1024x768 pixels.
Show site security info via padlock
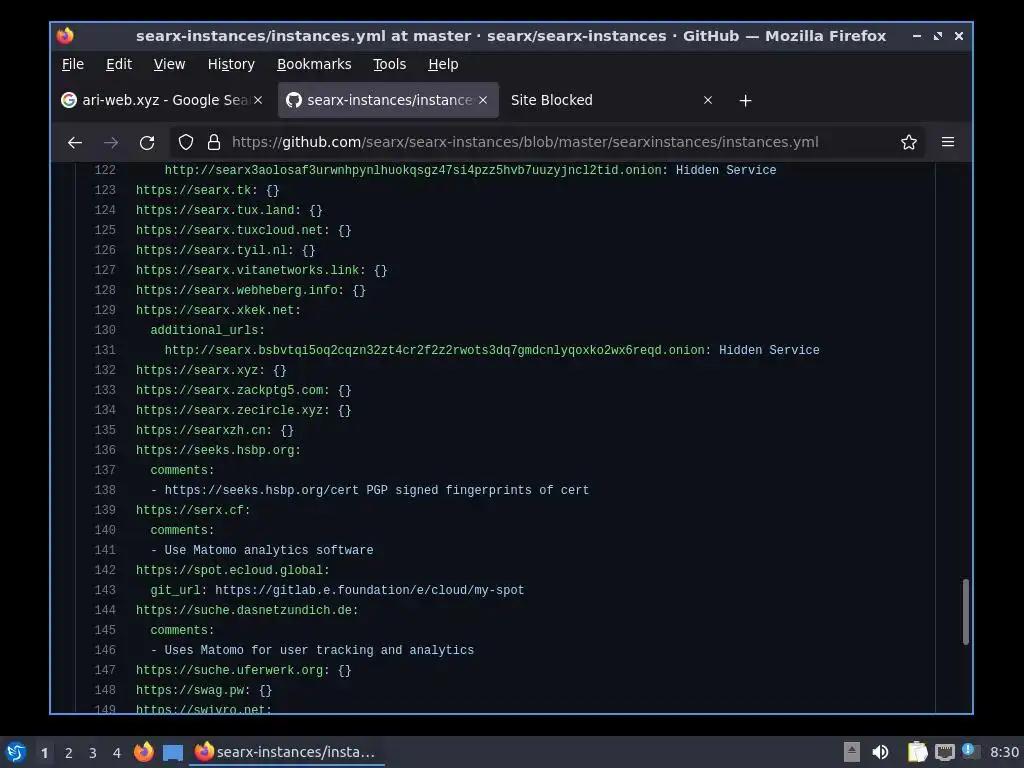tap(214, 142)
